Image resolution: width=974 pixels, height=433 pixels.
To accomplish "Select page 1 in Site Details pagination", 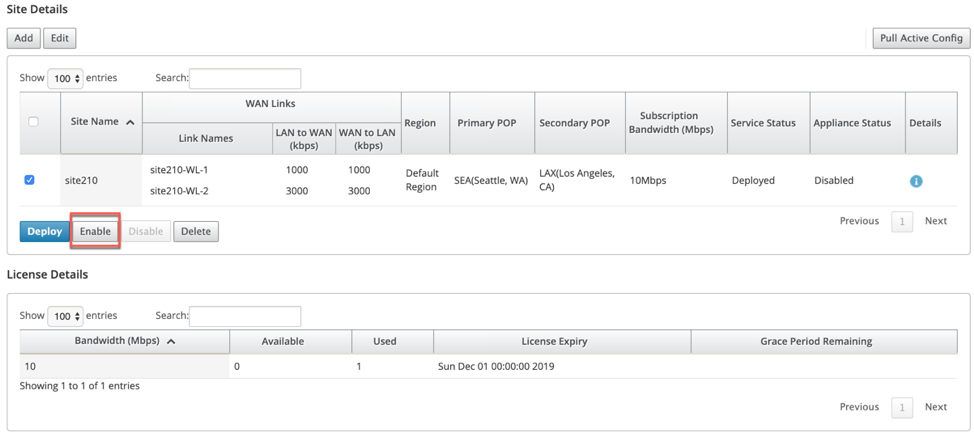I will (902, 221).
